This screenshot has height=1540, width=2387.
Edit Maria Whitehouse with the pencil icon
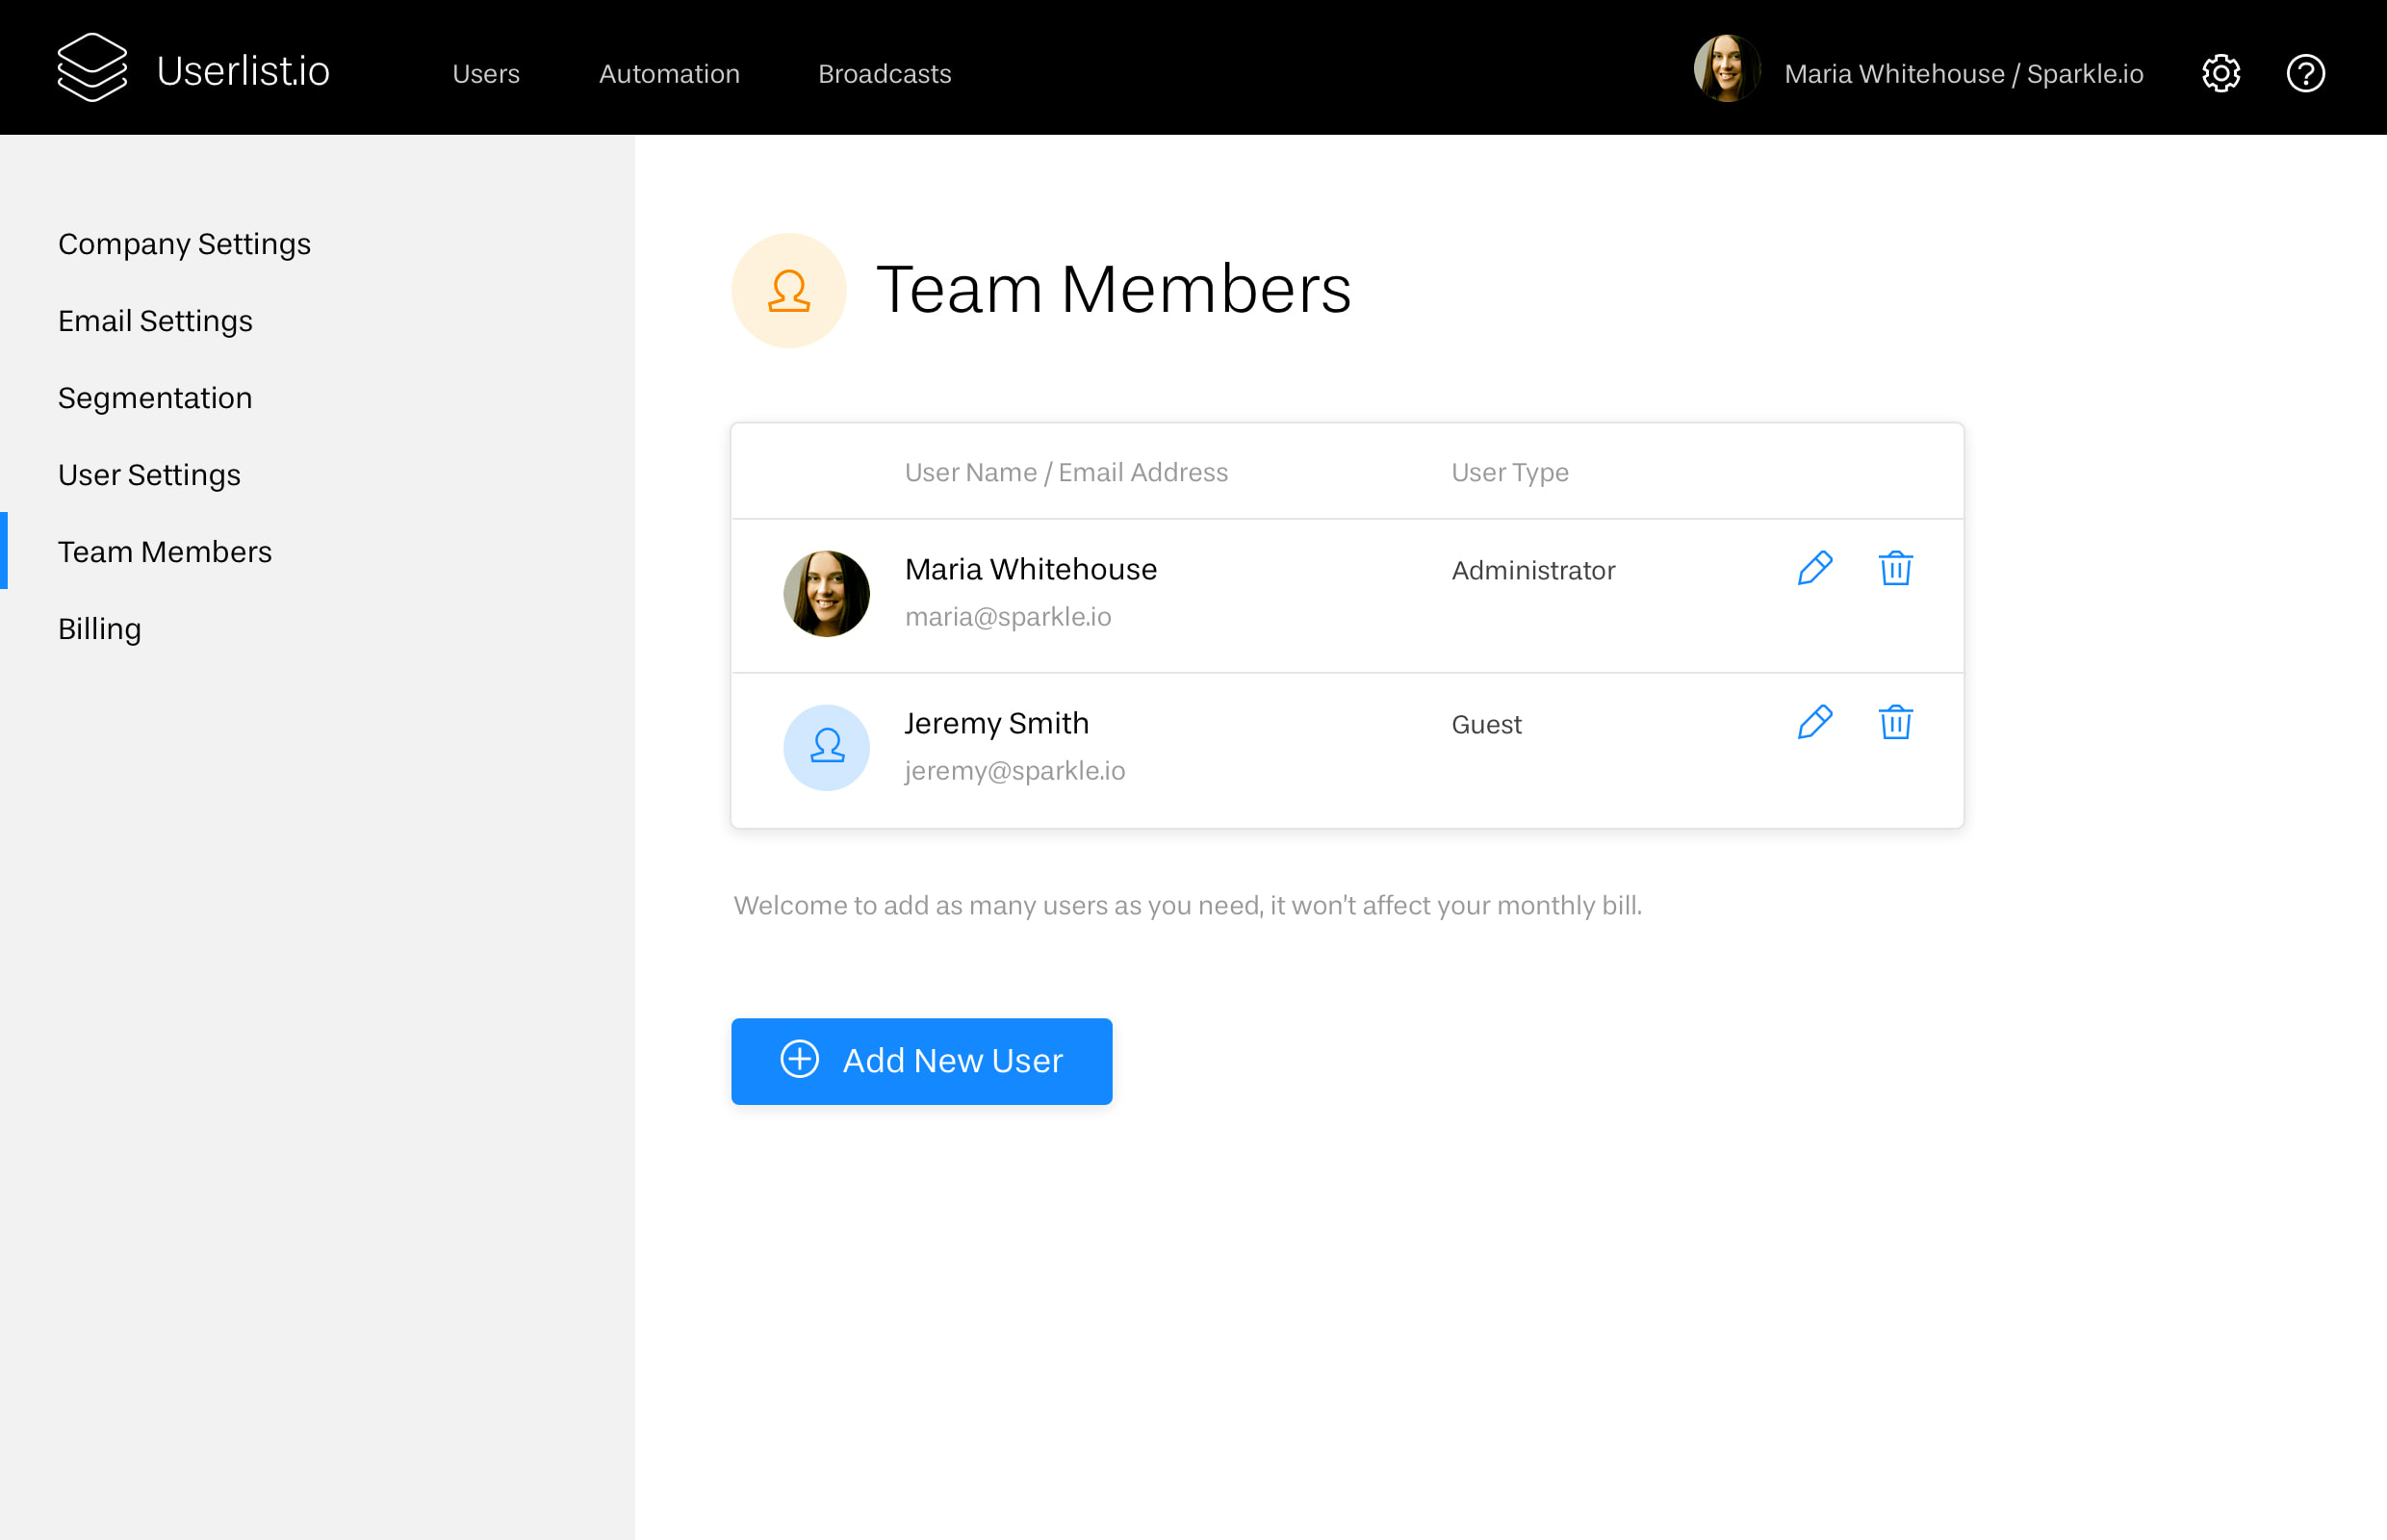[1815, 568]
